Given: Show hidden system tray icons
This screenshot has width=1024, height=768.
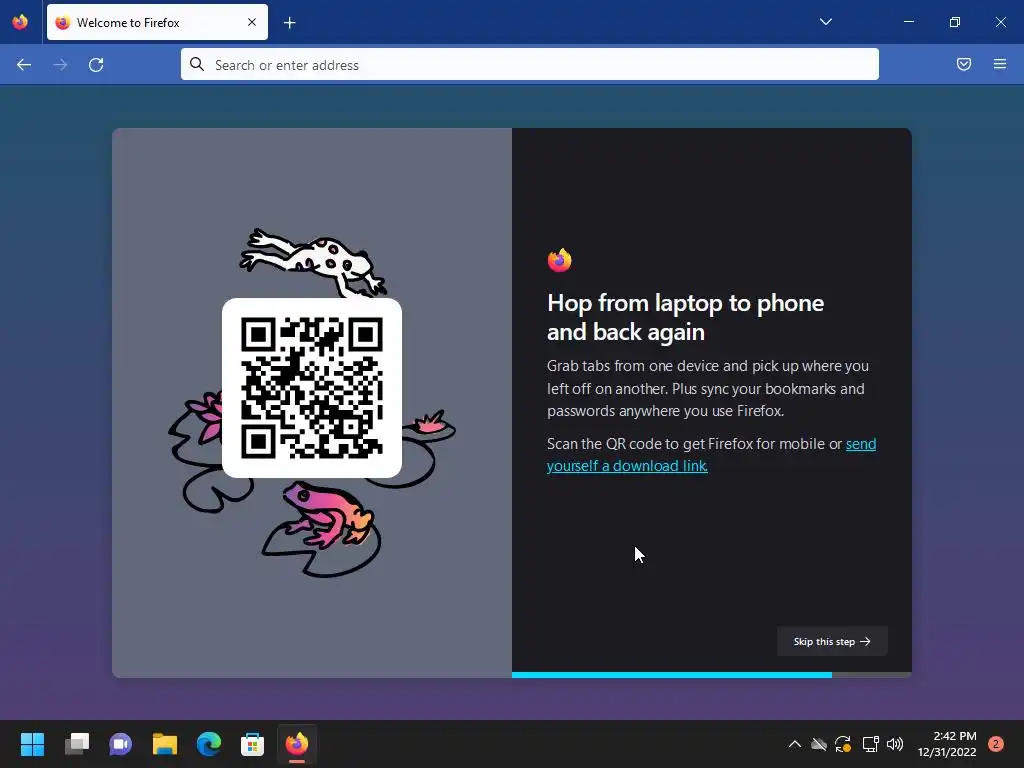Looking at the screenshot, I should click(795, 744).
